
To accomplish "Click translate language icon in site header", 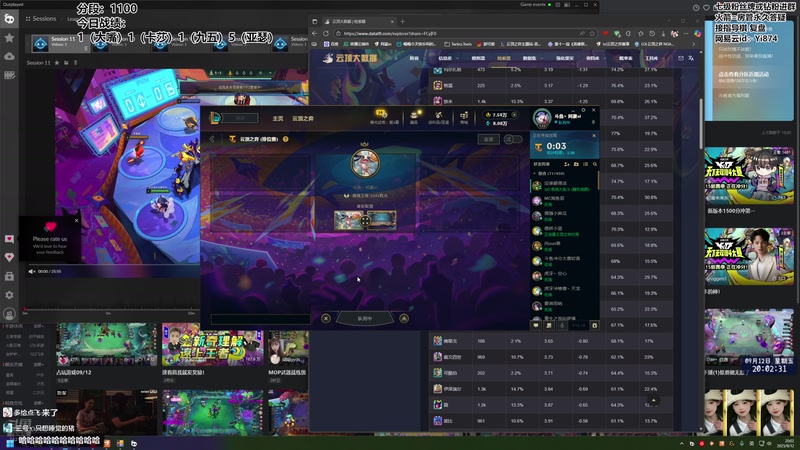I will click(691, 58).
